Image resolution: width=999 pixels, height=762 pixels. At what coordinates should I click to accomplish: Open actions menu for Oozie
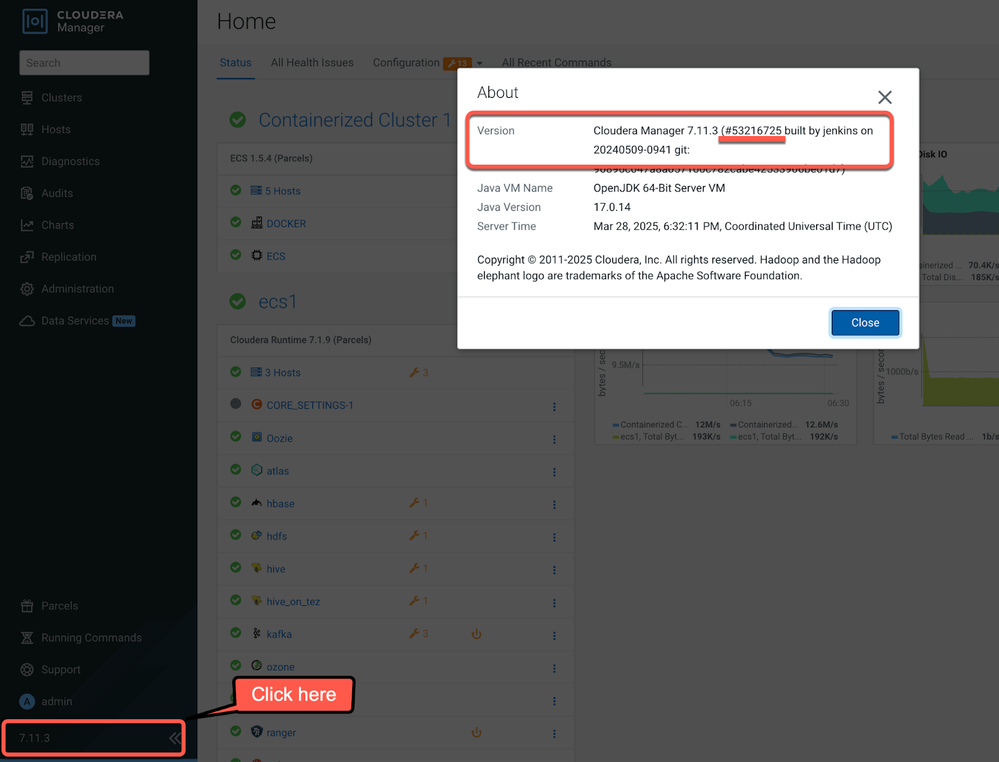coord(554,439)
